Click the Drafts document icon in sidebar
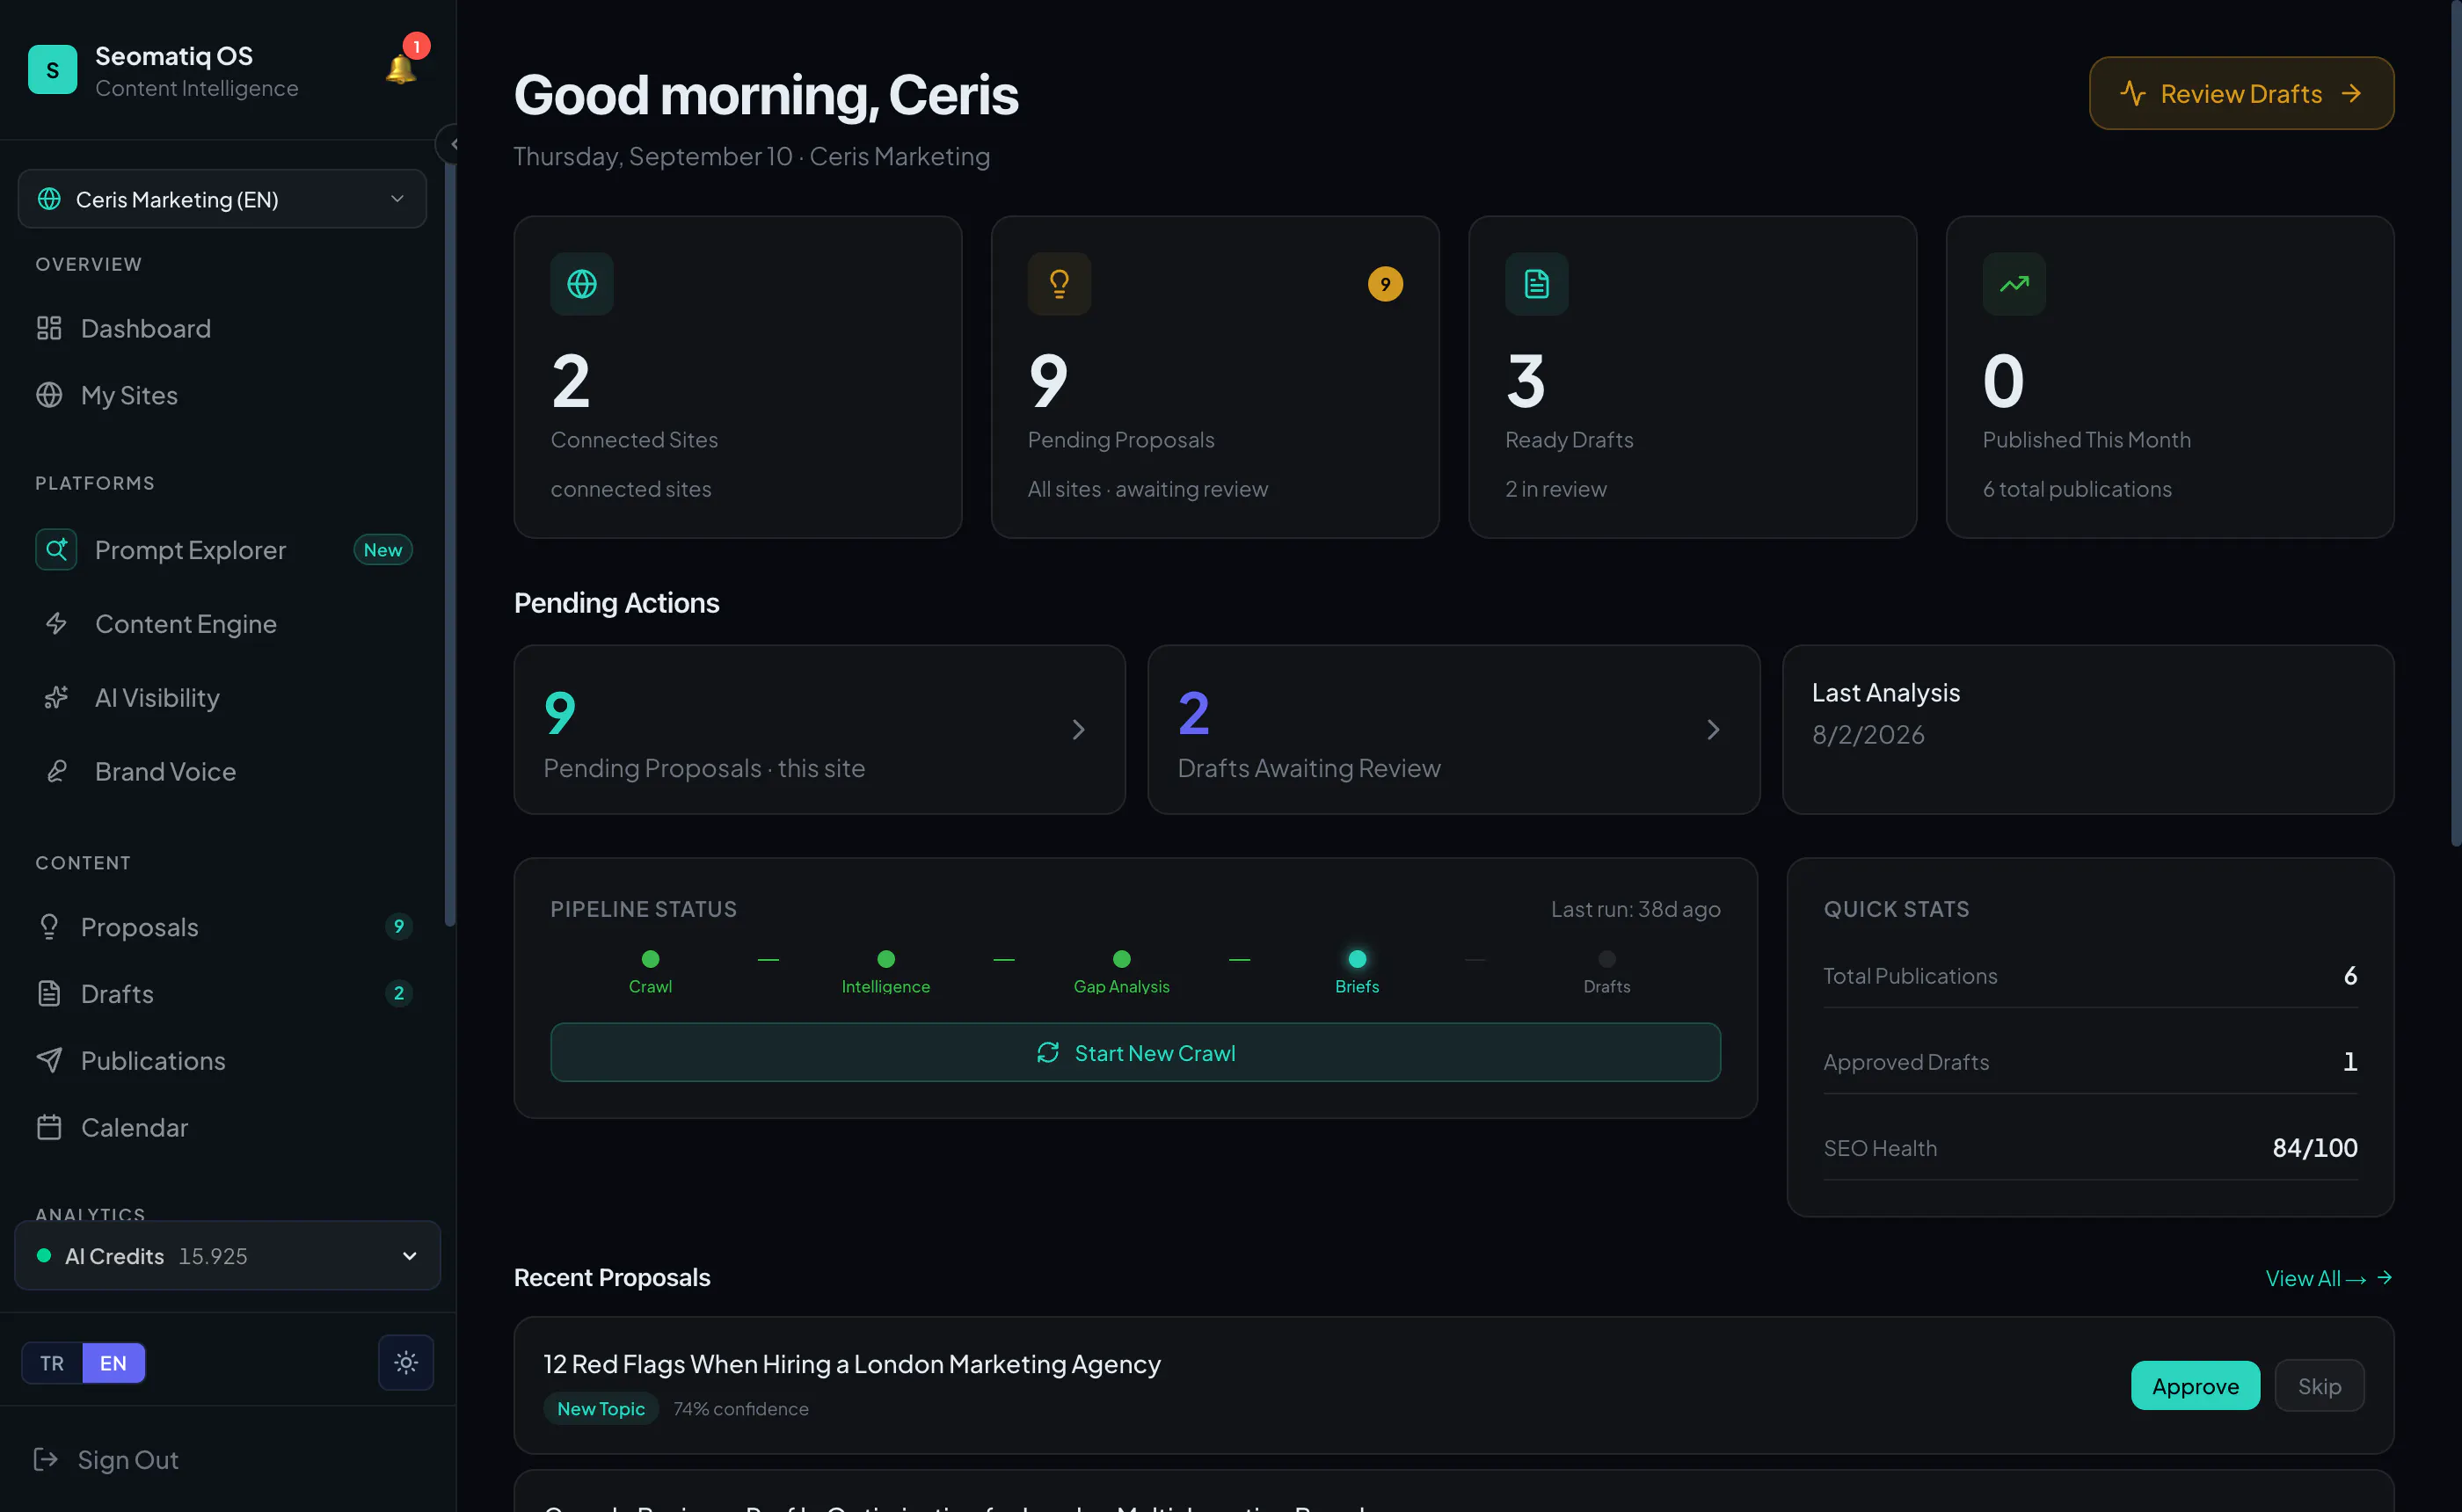This screenshot has width=2462, height=1512. 49,994
